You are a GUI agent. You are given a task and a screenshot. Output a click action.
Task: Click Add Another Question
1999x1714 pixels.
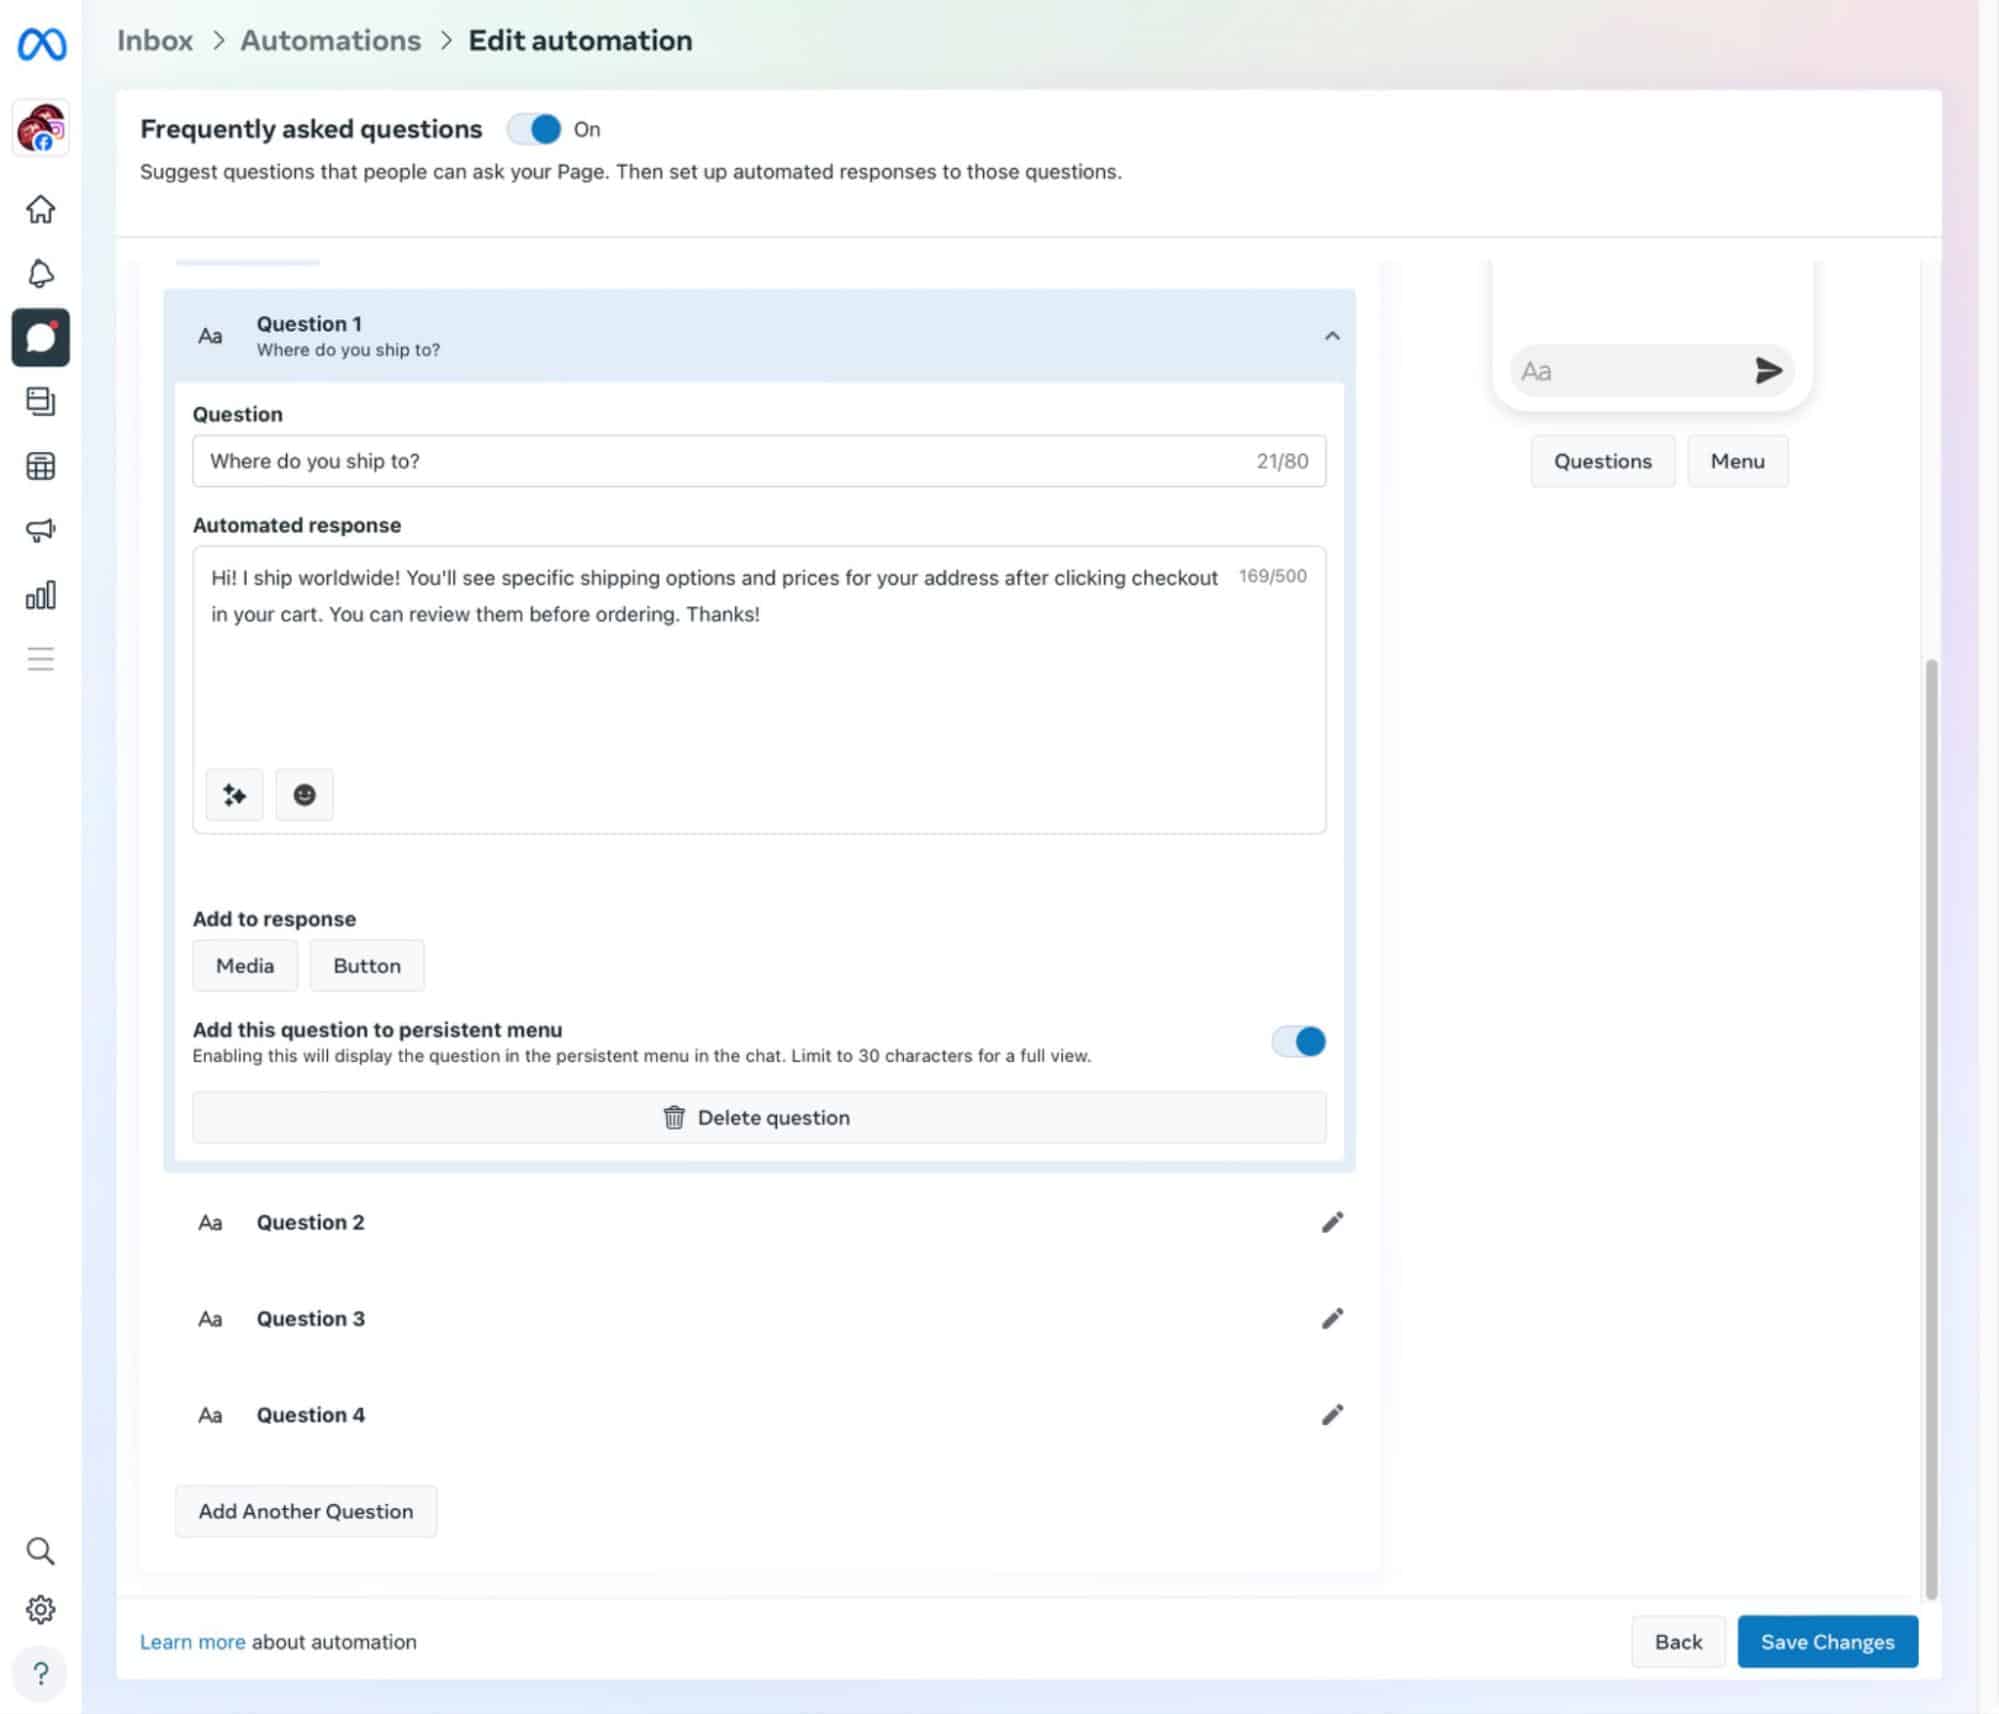305,1511
